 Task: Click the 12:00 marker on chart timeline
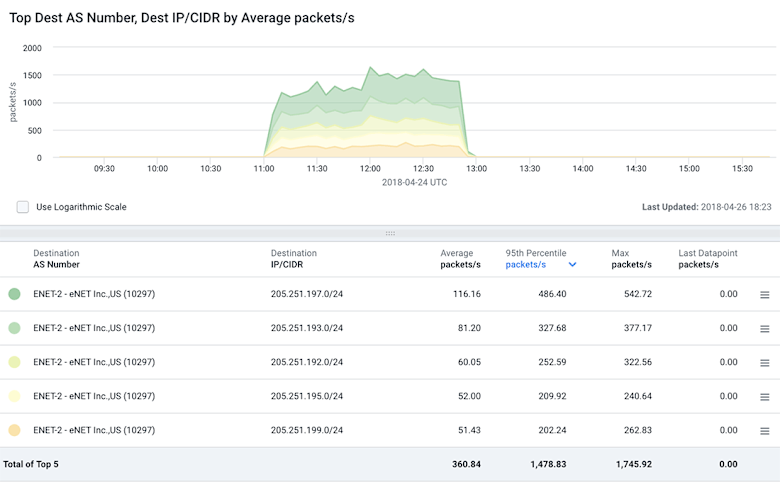tap(370, 169)
